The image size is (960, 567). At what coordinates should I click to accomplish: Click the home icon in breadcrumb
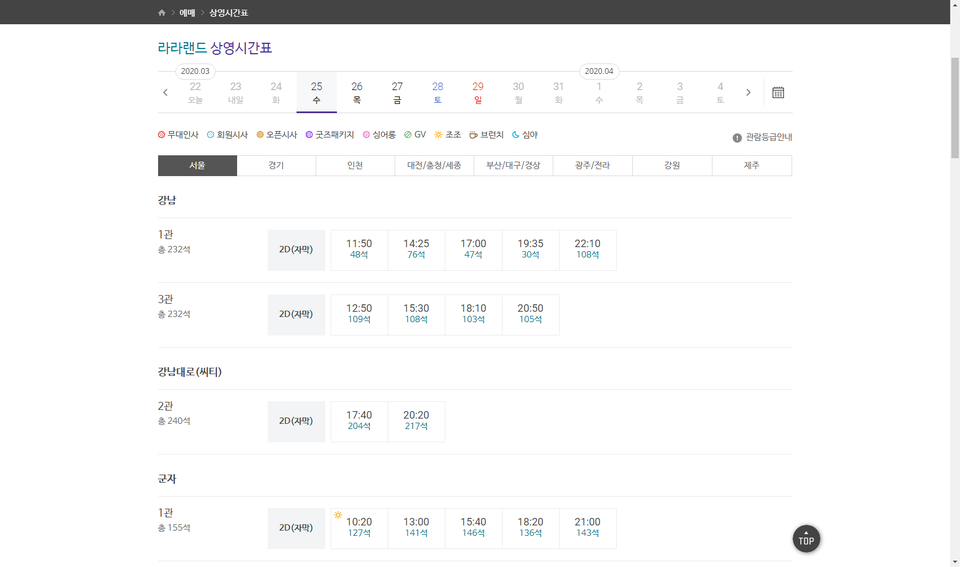tap(162, 12)
